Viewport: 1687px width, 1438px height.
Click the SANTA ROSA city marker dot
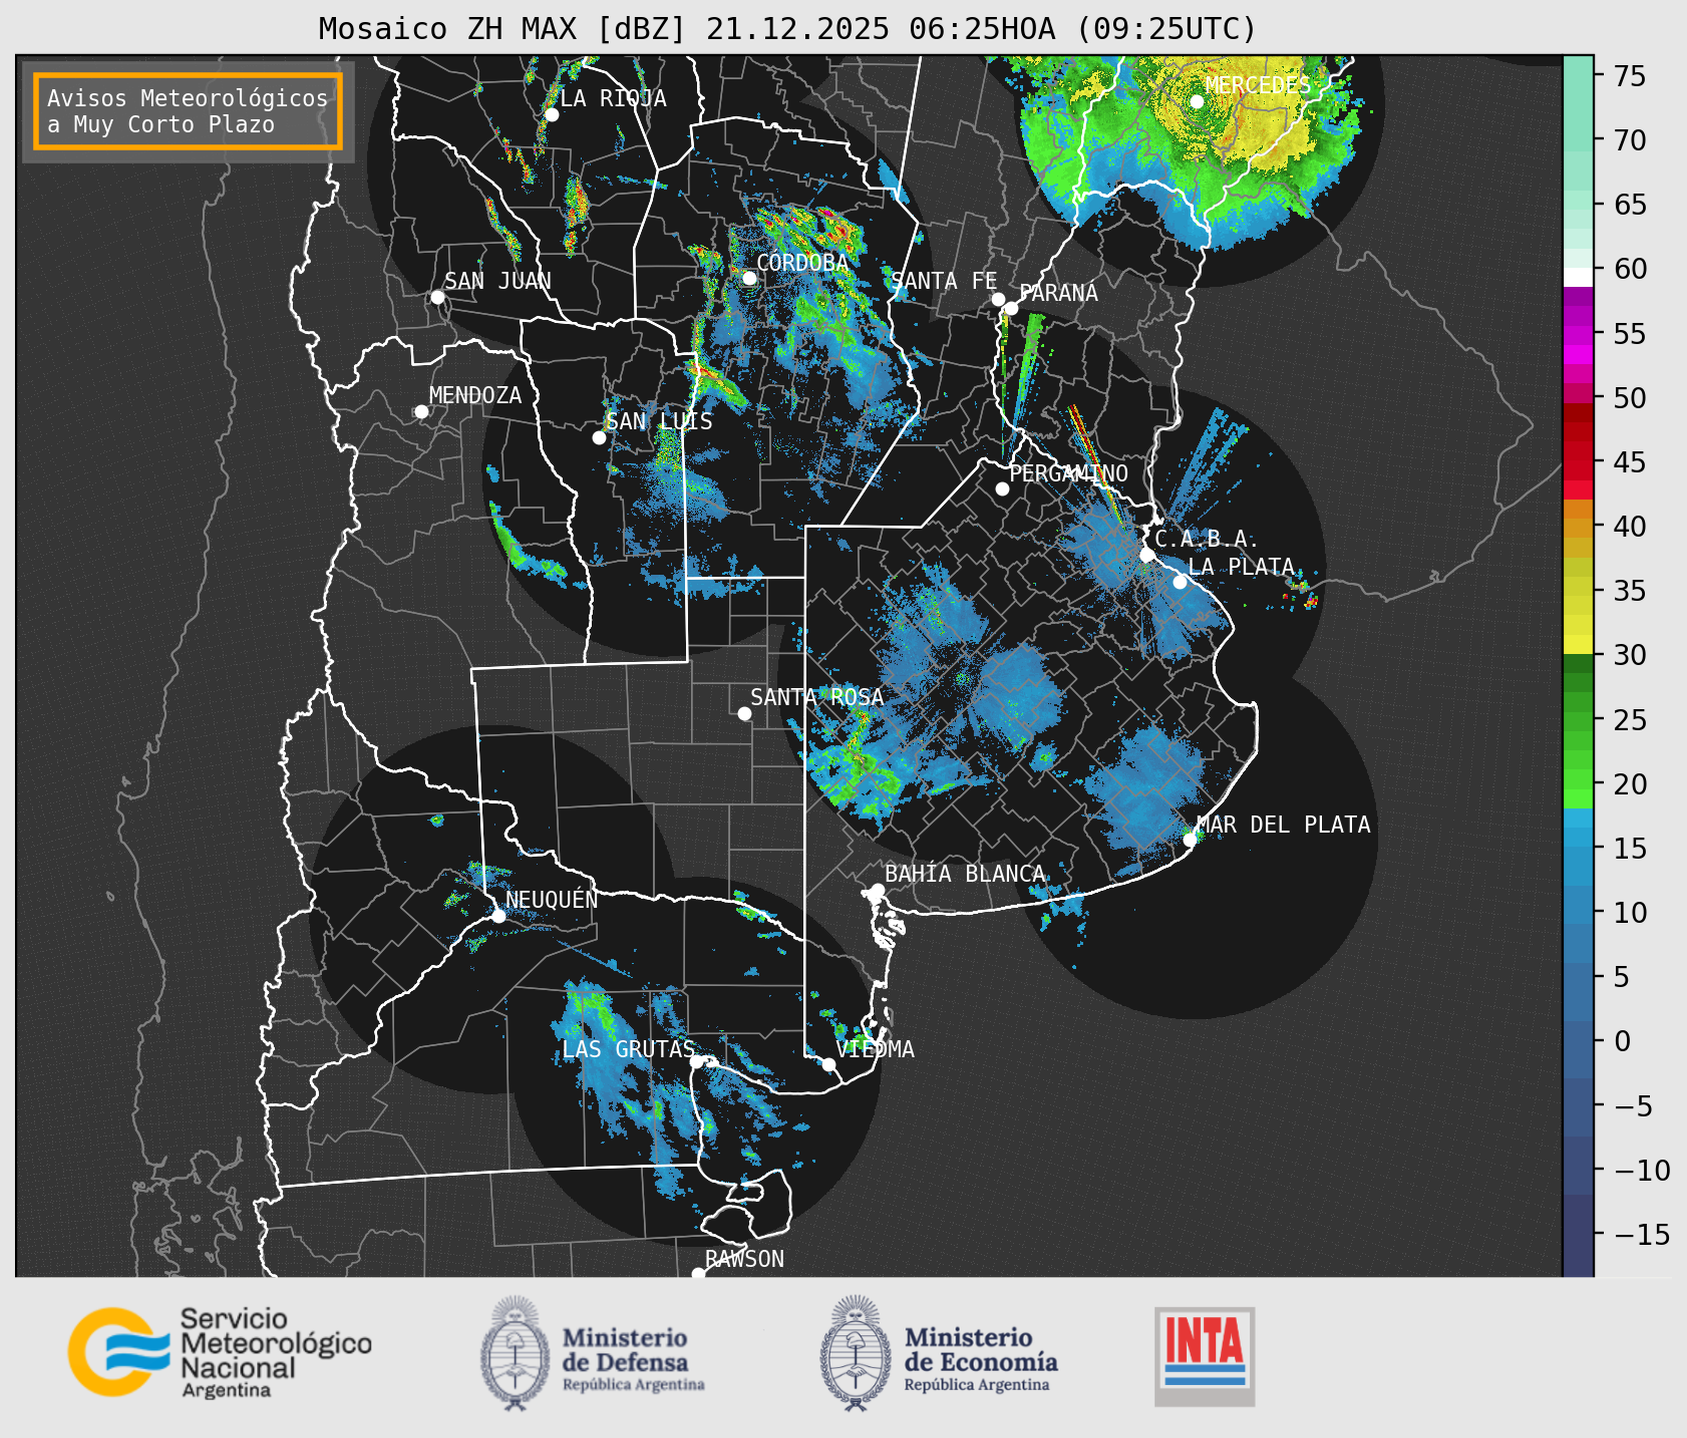pyautogui.click(x=744, y=714)
